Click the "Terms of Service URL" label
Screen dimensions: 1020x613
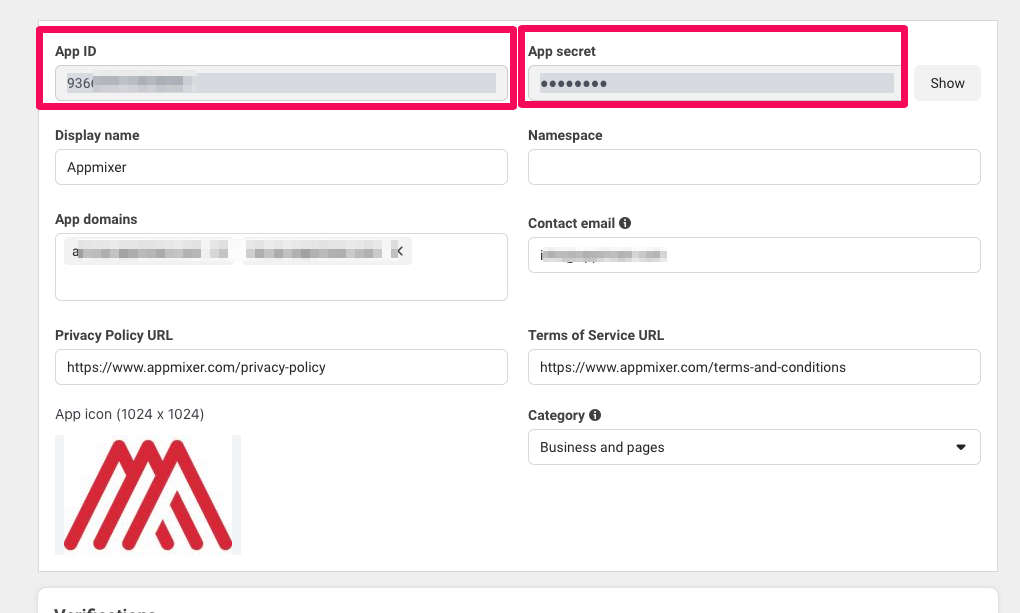pyautogui.click(x=596, y=335)
